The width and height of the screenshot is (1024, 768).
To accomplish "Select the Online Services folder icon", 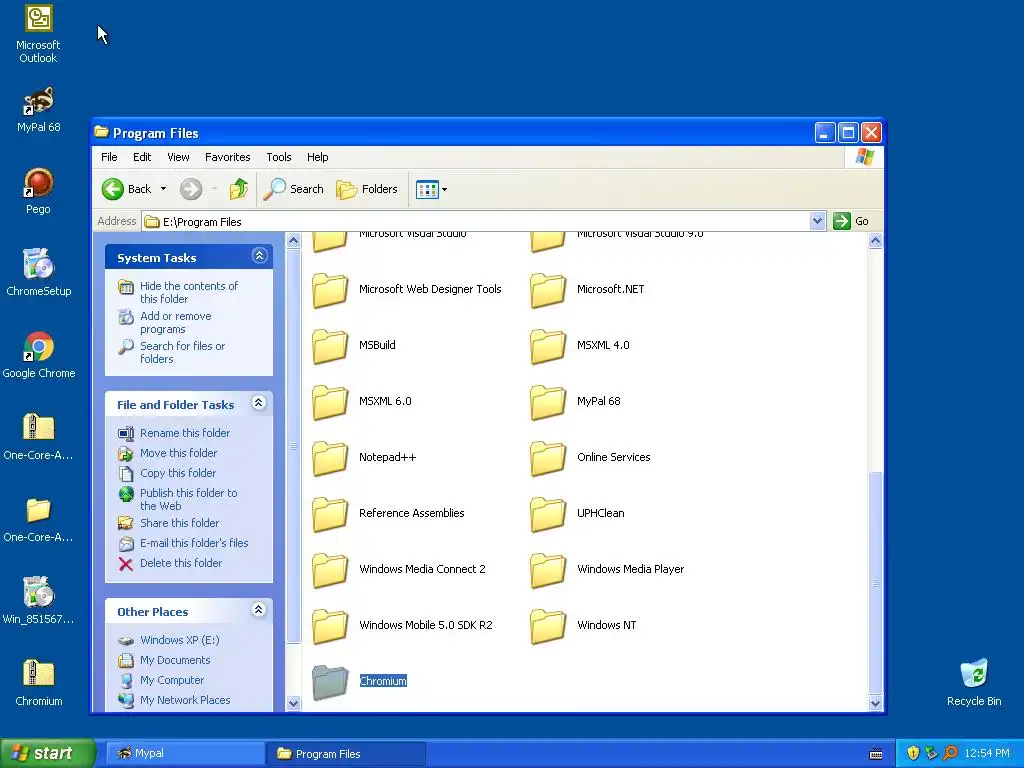I will pos(548,458).
